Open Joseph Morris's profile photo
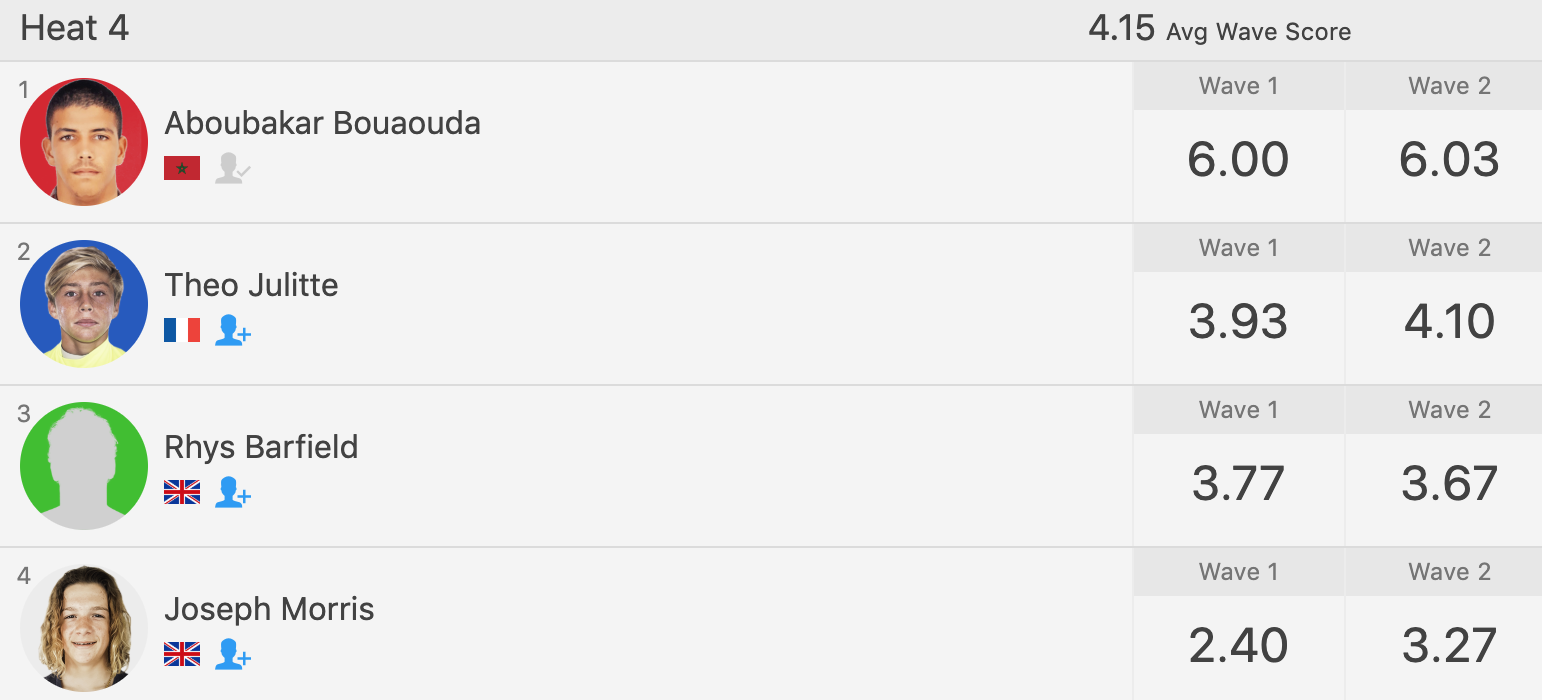1542x700 pixels. [84, 628]
